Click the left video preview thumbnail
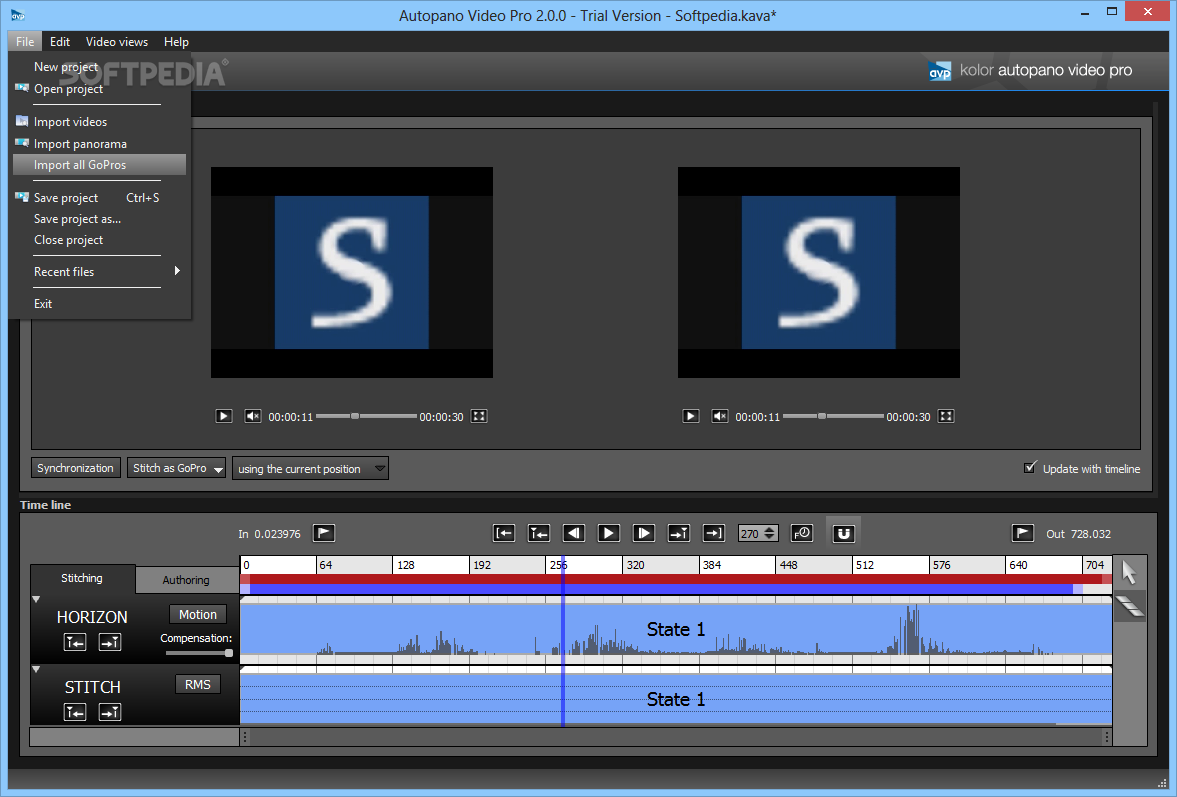Image resolution: width=1177 pixels, height=797 pixels. pyautogui.click(x=352, y=272)
